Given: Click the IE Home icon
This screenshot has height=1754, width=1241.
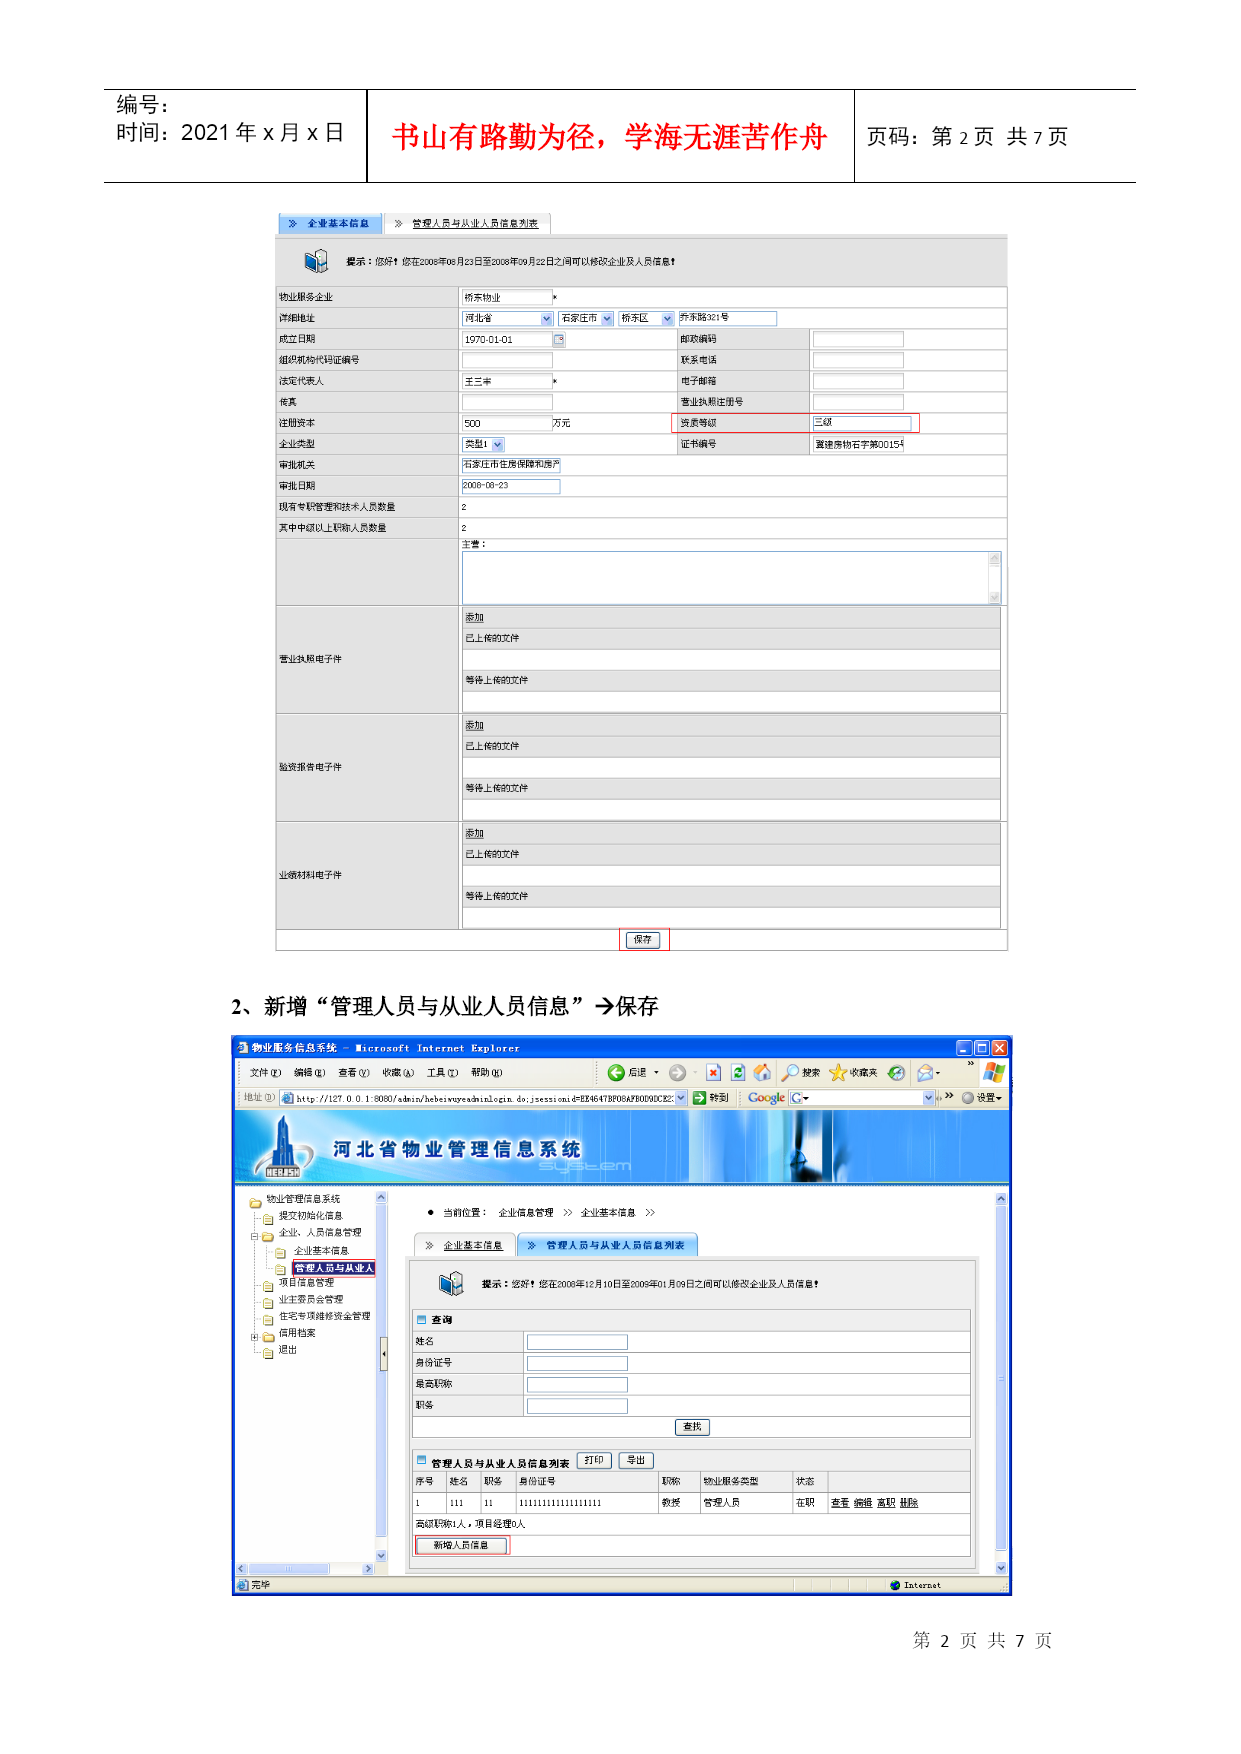Looking at the screenshot, I should 762,1073.
